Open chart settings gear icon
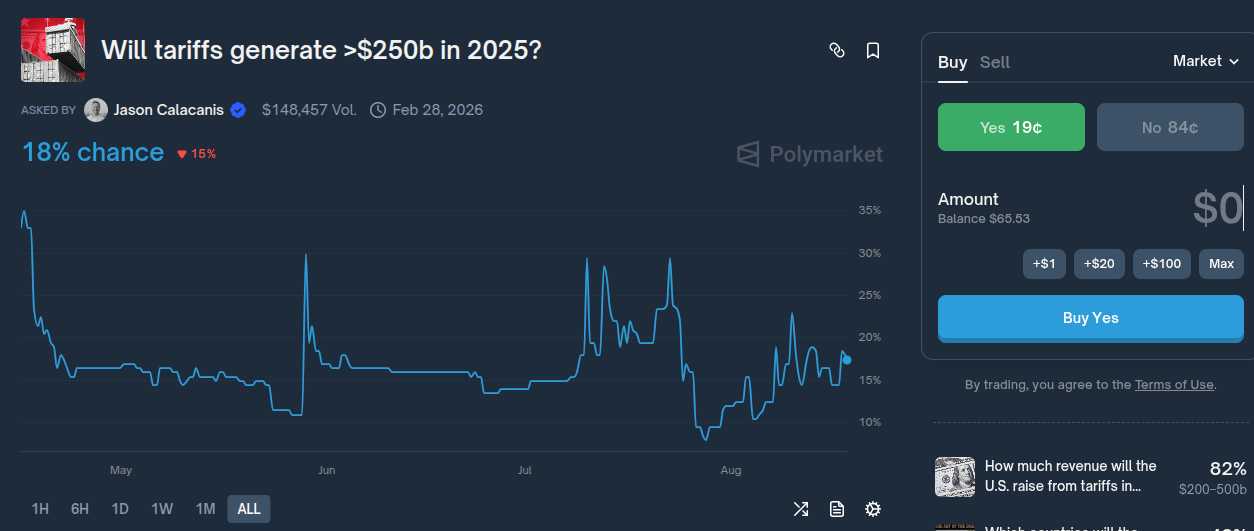 [x=873, y=509]
